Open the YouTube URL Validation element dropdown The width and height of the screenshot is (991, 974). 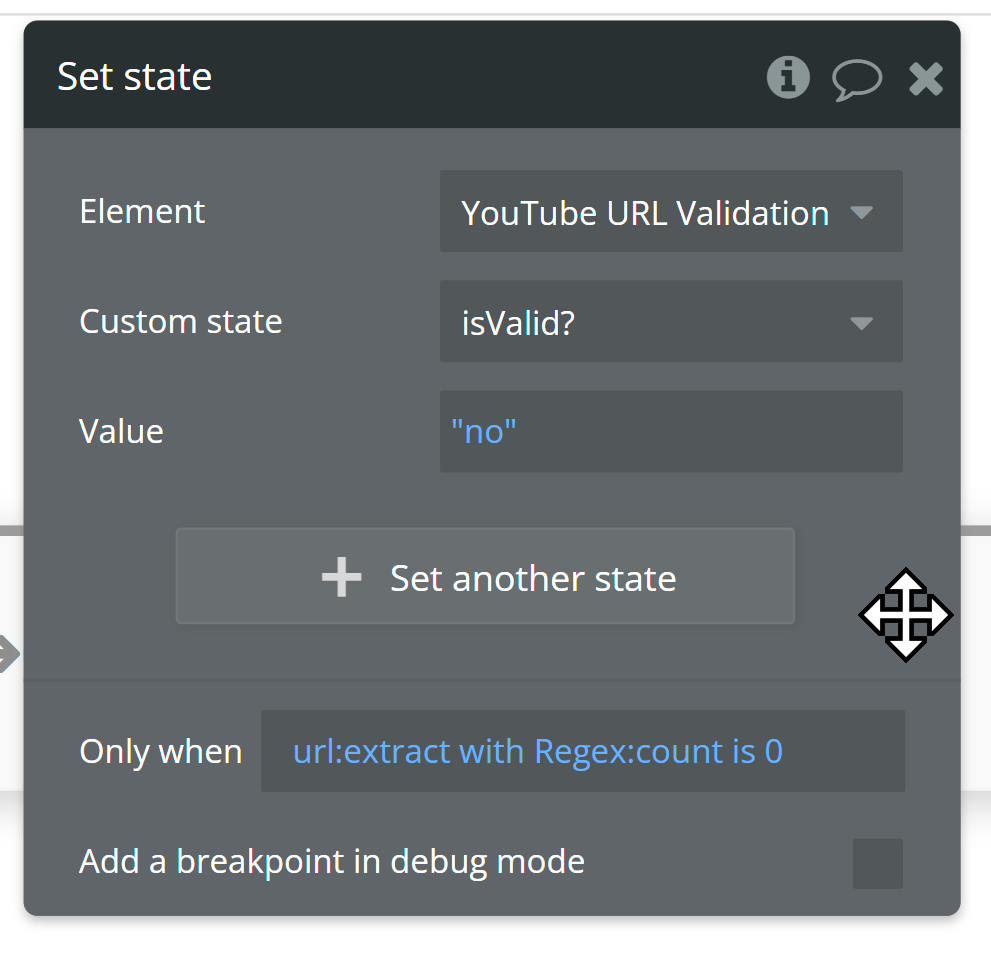645,212
